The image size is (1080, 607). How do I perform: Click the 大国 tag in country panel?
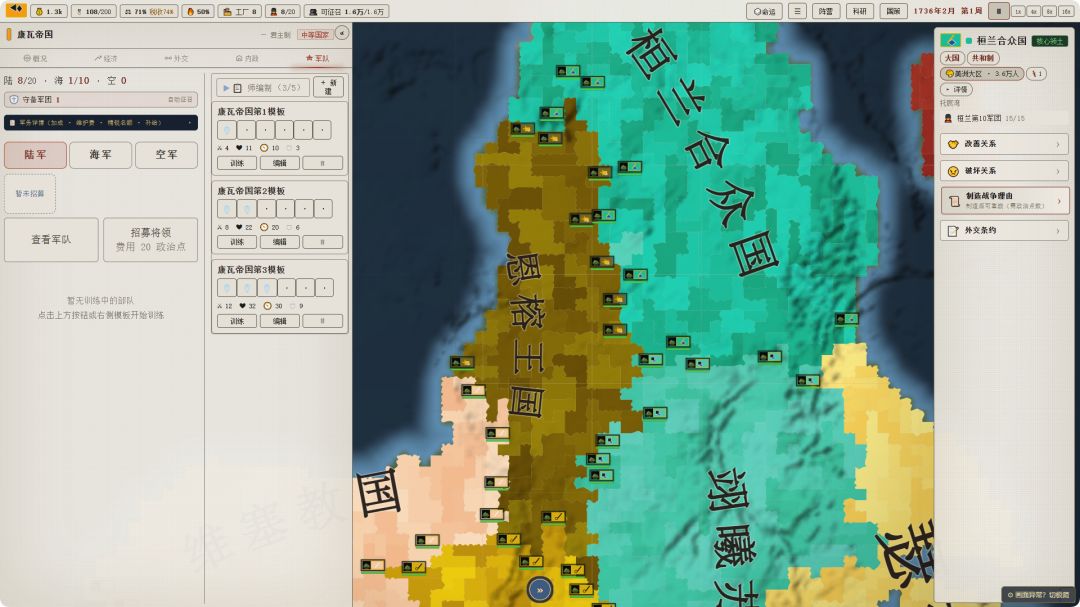click(952, 58)
